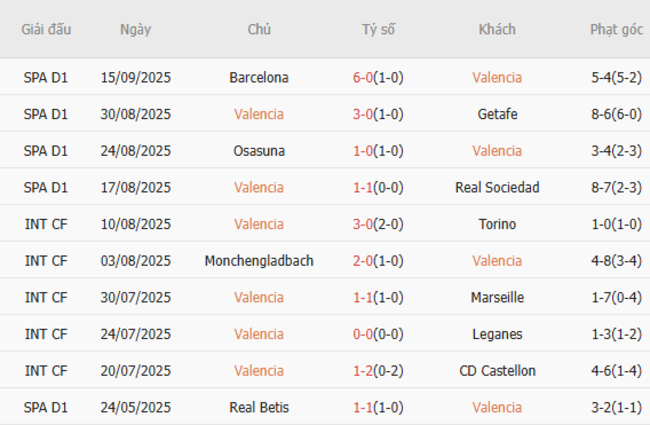The image size is (650, 425).
Task: Select the Osasuna home team
Action: click(259, 151)
